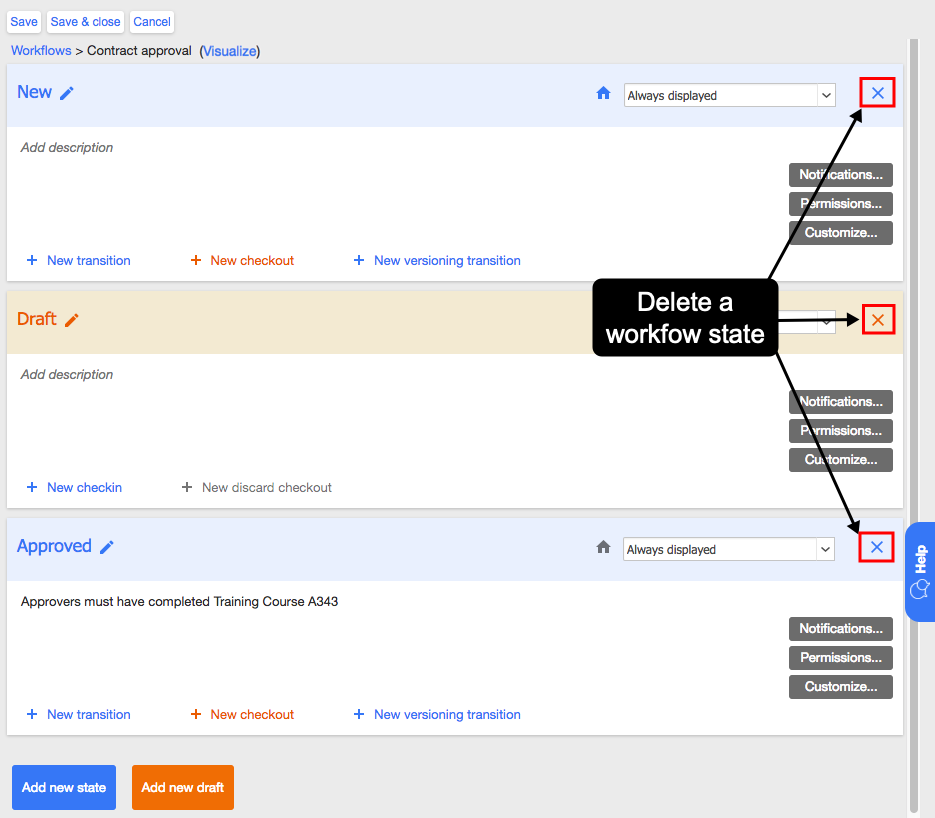Open Notifications for the Approved state

pyautogui.click(x=841, y=628)
